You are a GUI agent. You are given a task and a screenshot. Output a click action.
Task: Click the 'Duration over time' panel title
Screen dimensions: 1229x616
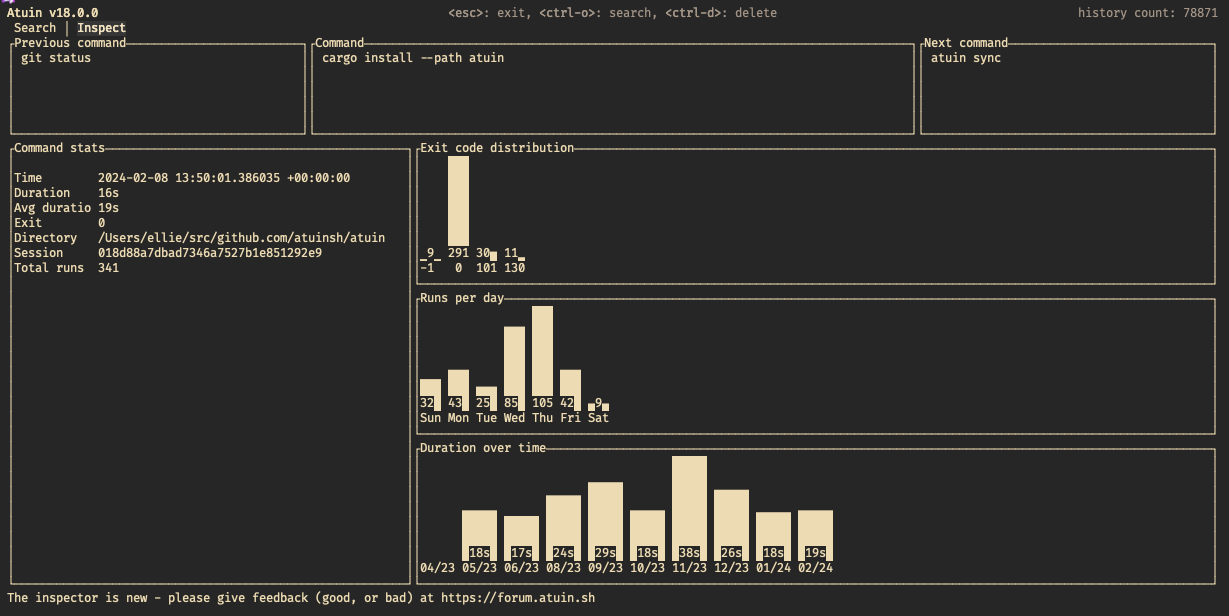point(483,448)
